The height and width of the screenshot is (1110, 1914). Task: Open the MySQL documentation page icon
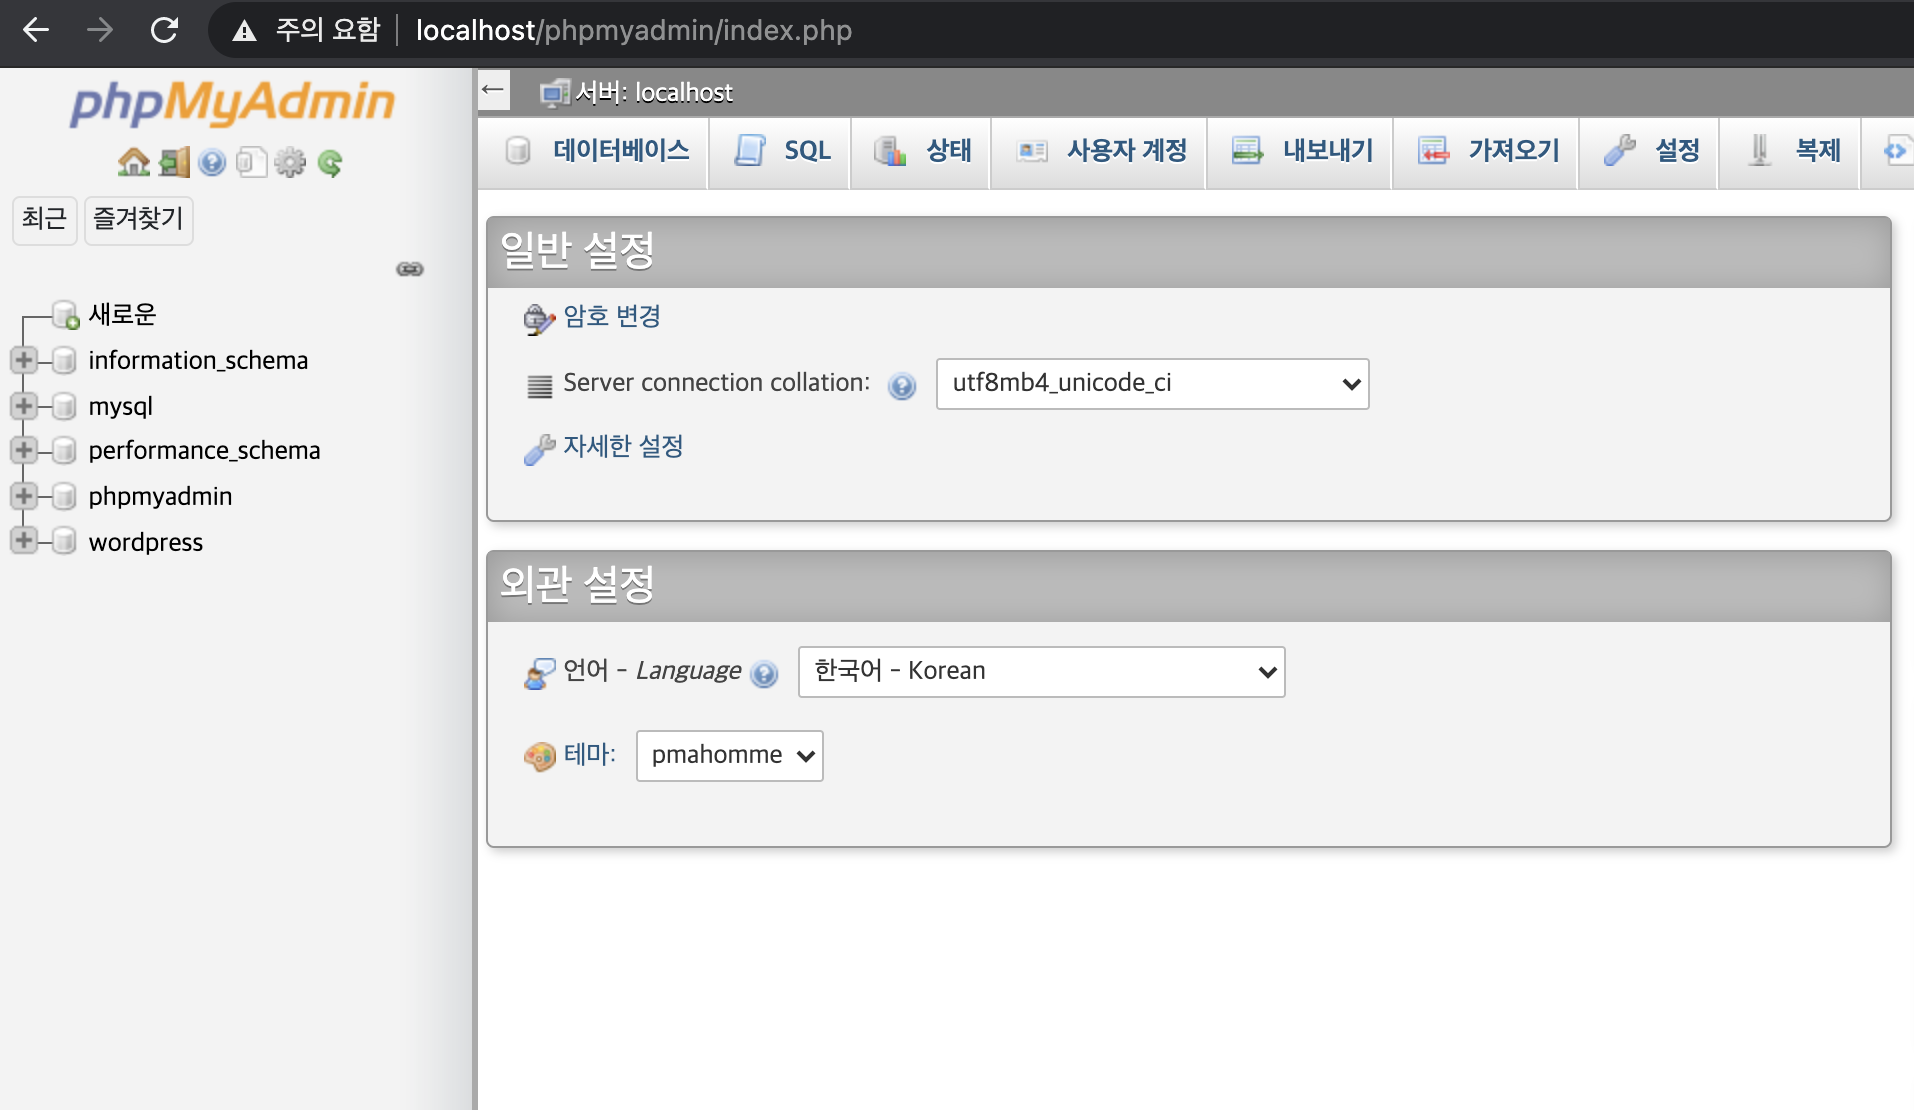tap(252, 162)
